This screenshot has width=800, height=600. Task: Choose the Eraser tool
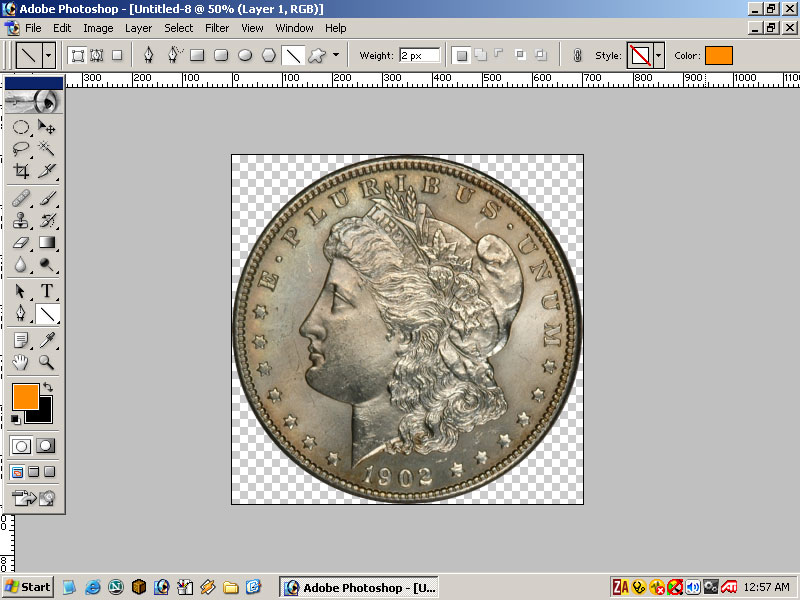coord(21,242)
